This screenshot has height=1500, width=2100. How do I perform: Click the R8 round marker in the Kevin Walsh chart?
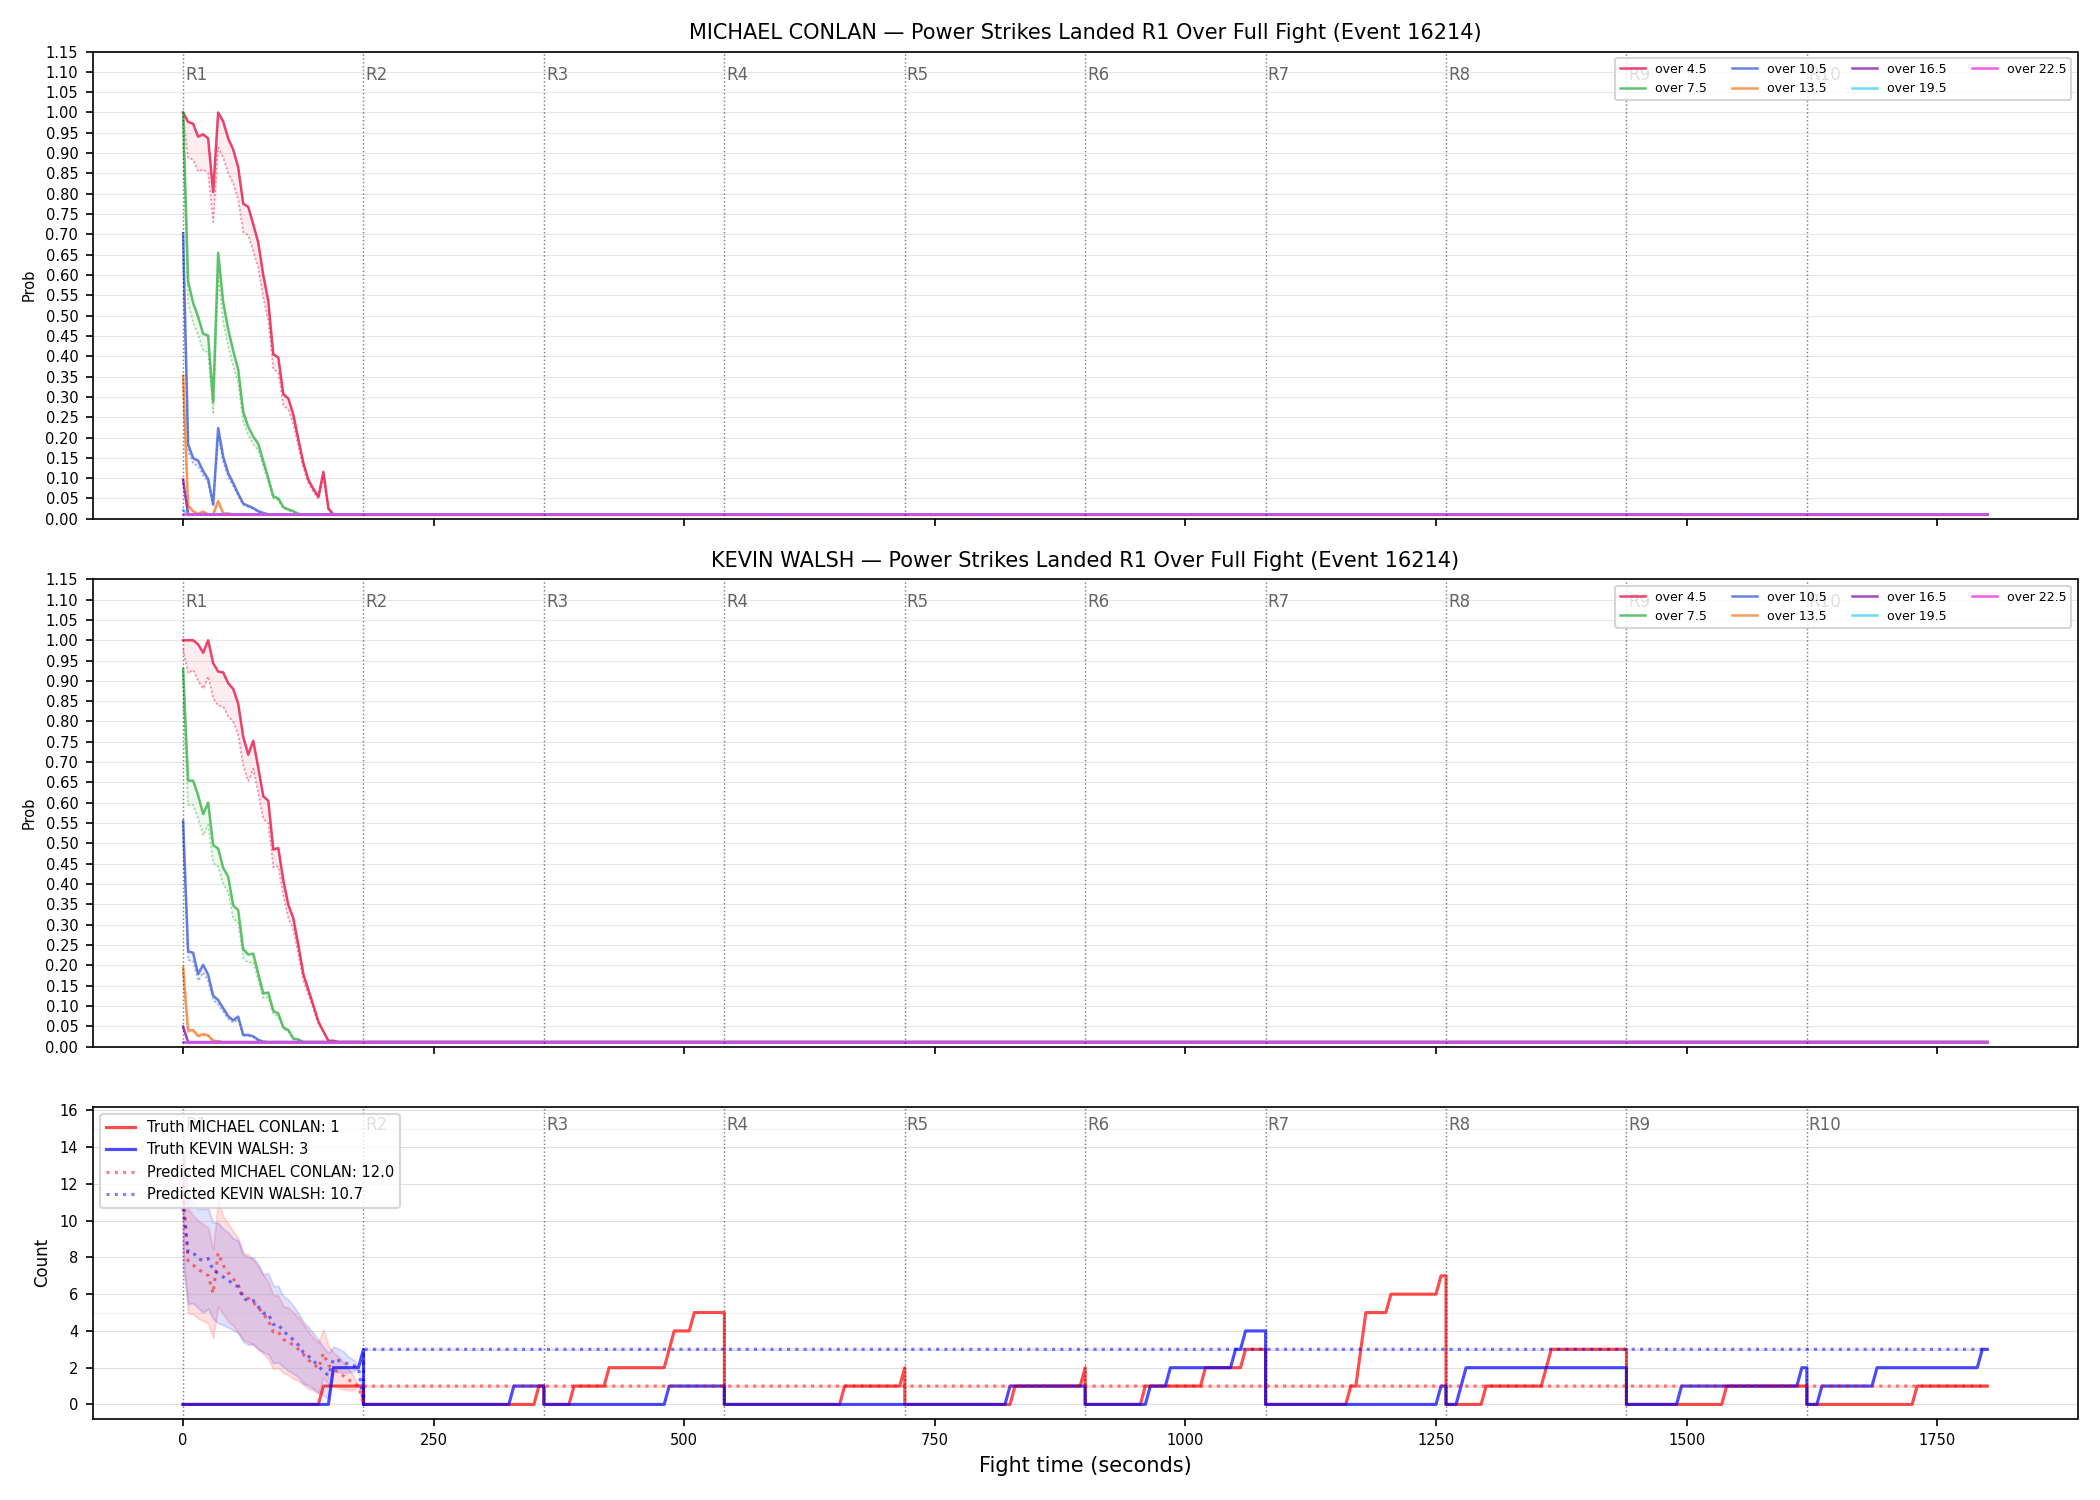[1459, 601]
